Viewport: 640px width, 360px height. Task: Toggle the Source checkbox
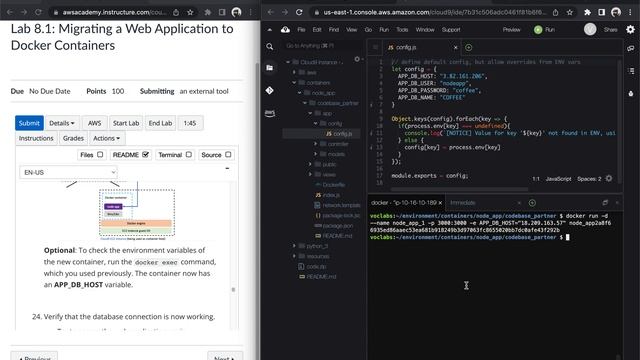coord(228,154)
